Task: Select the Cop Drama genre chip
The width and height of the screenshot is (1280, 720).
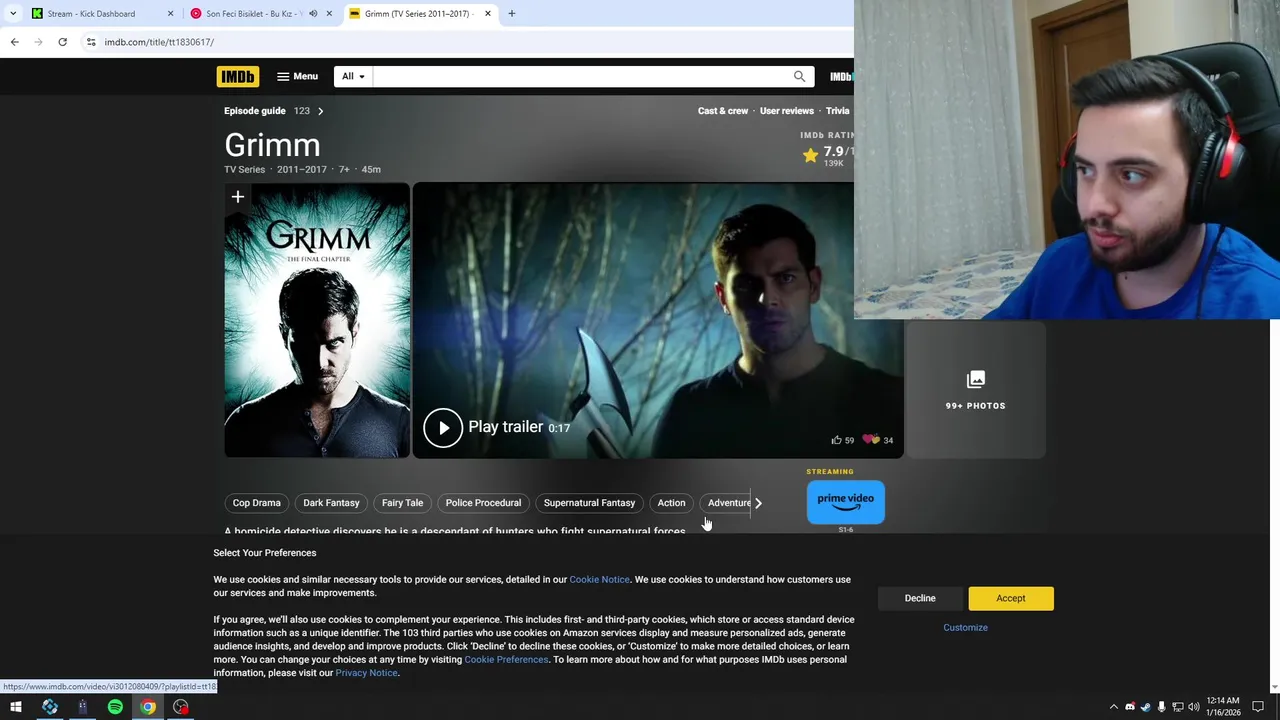Action: click(257, 503)
